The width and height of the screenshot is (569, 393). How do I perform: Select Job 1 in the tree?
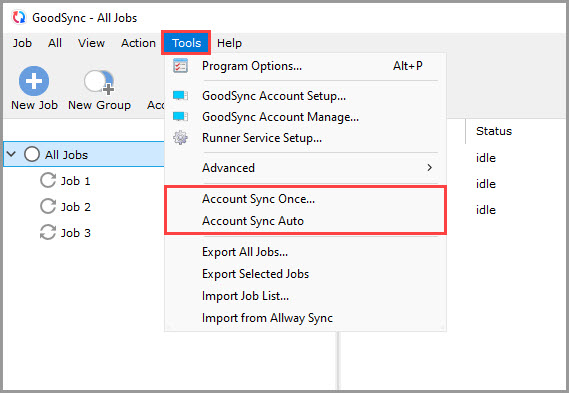pyautogui.click(x=75, y=181)
